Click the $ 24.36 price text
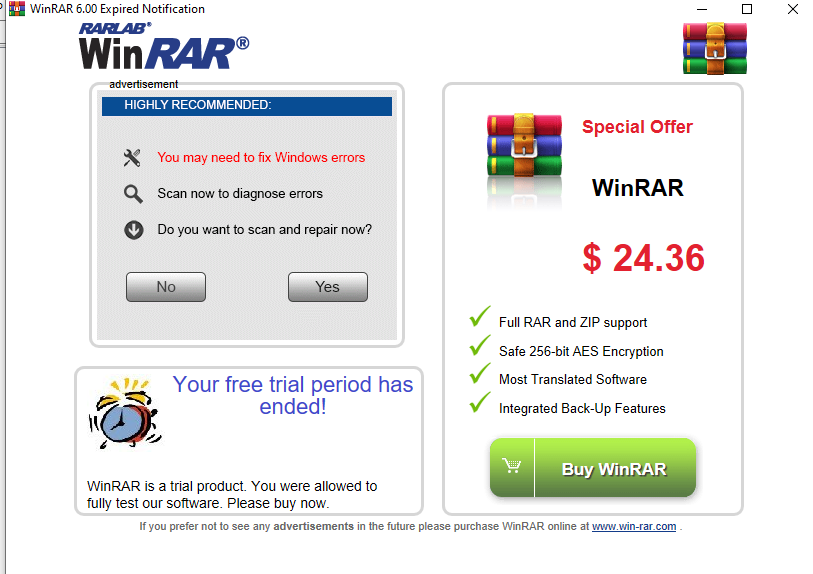813x574 pixels. (x=643, y=258)
